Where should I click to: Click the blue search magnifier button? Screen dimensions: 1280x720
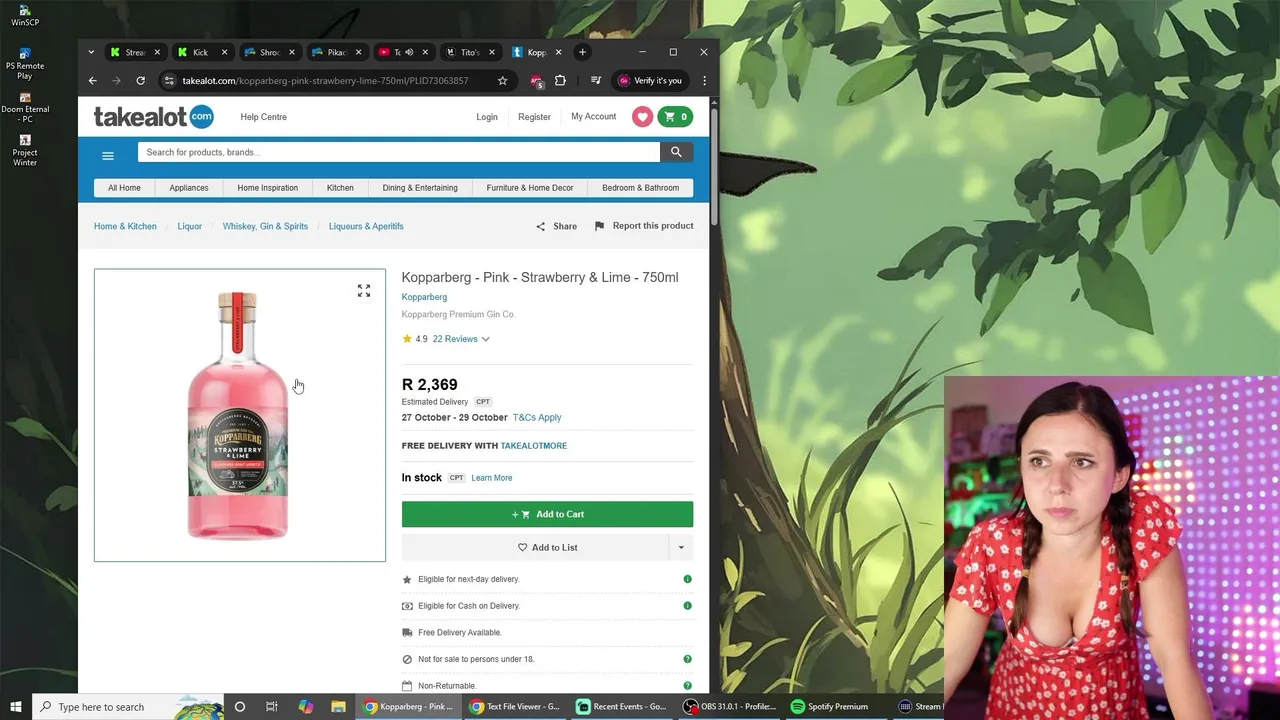(x=676, y=152)
